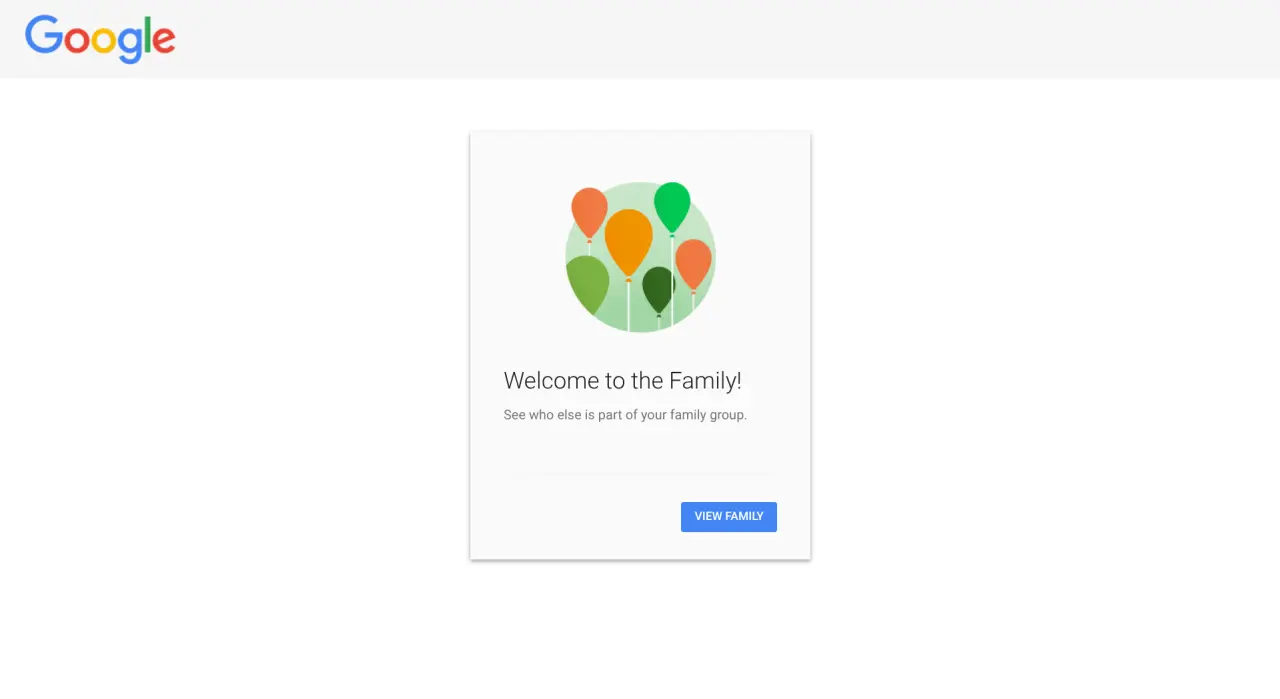Viewport: 1280px width, 699px height.
Task: Click the bright green balloon at top
Action: tap(672, 206)
